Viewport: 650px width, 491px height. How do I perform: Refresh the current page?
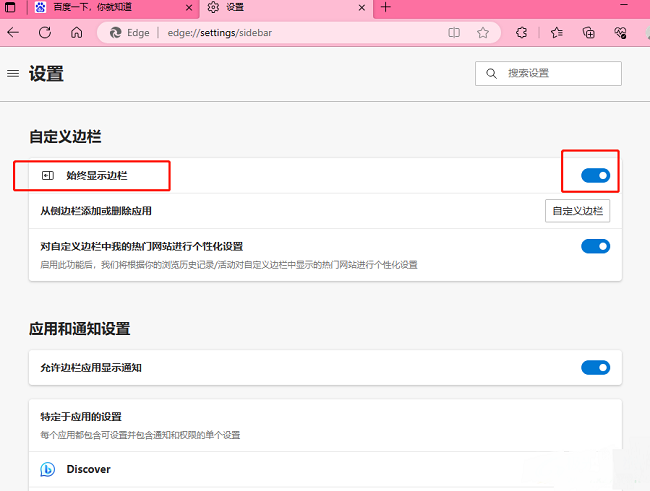point(45,32)
